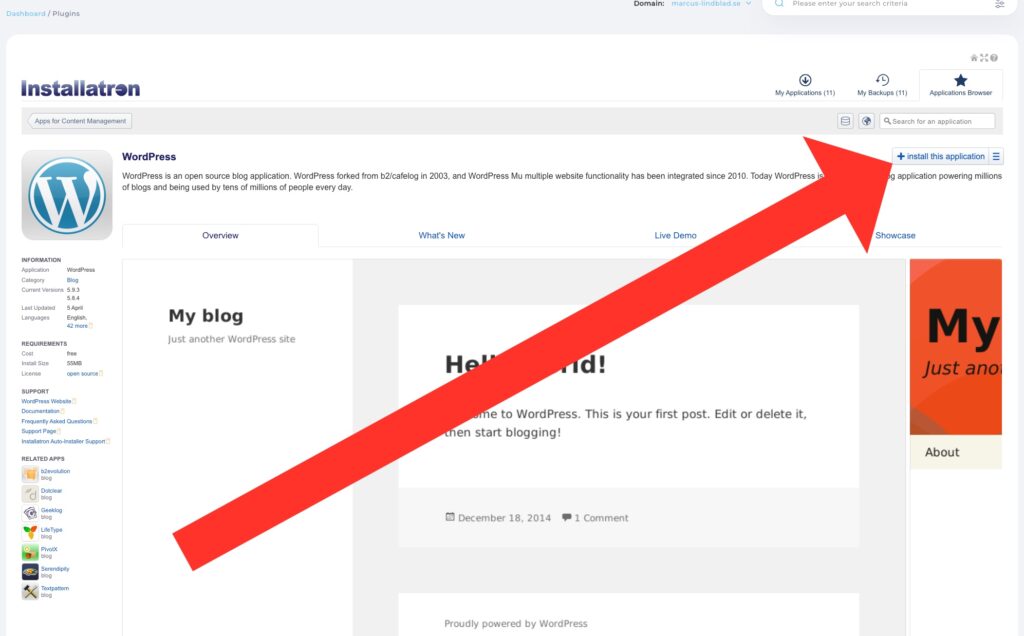Click the My blog preview screenshot

tap(513, 447)
